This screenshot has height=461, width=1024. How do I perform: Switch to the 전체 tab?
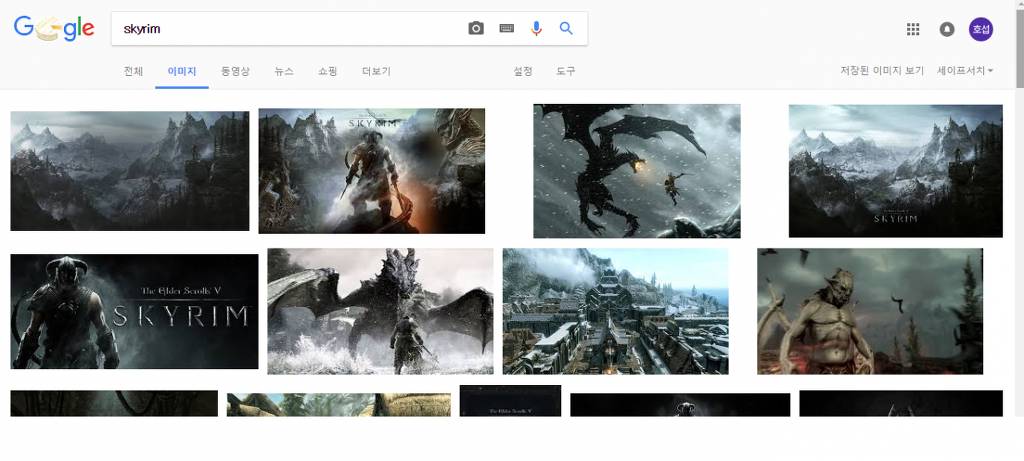coord(133,71)
